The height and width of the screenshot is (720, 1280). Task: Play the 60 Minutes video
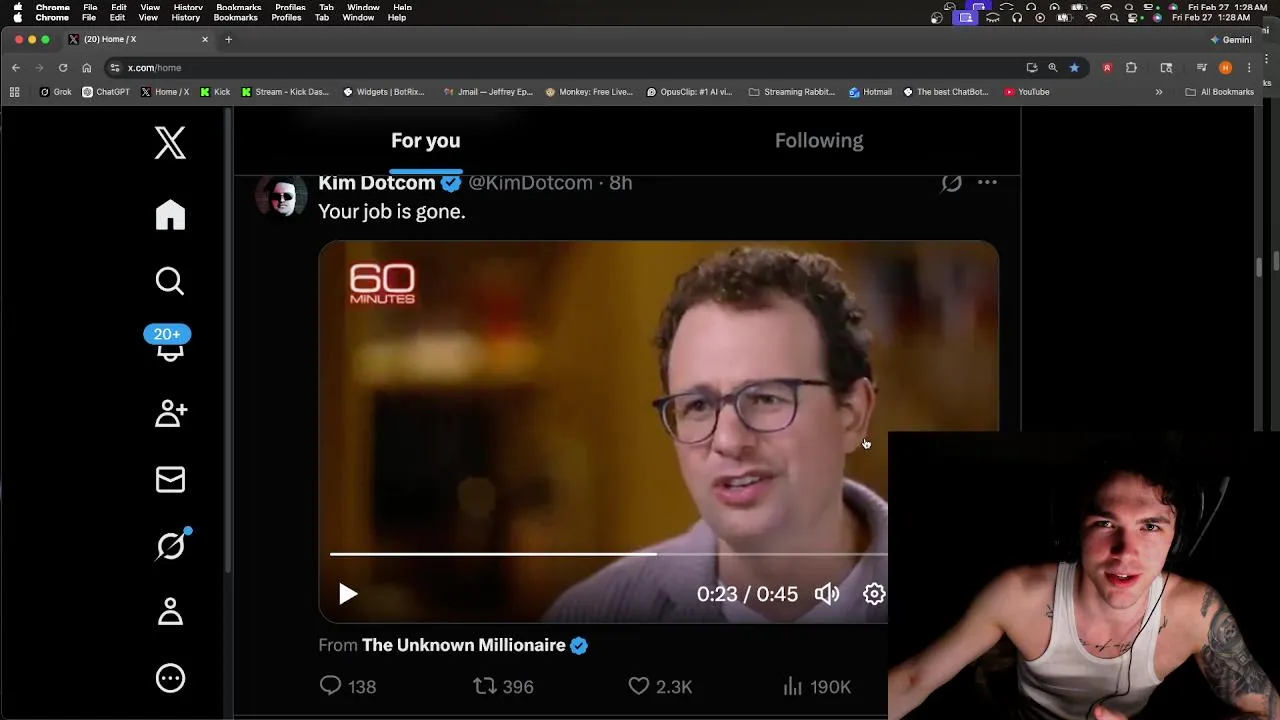(347, 594)
